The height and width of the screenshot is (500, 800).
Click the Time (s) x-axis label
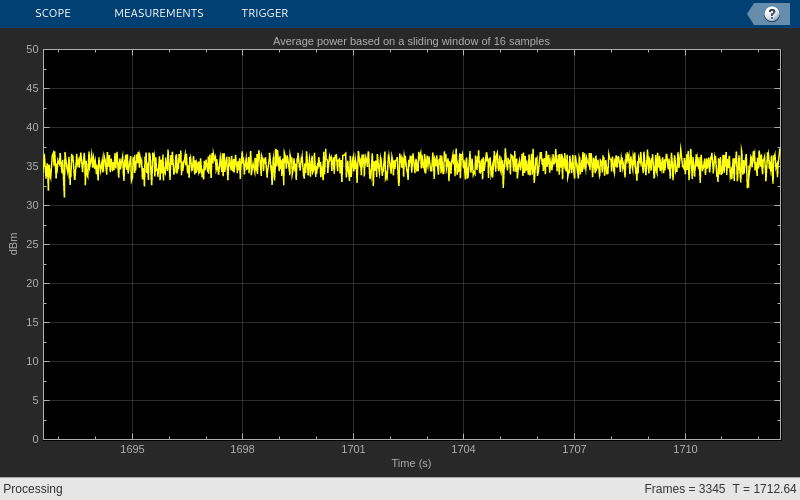(411, 463)
